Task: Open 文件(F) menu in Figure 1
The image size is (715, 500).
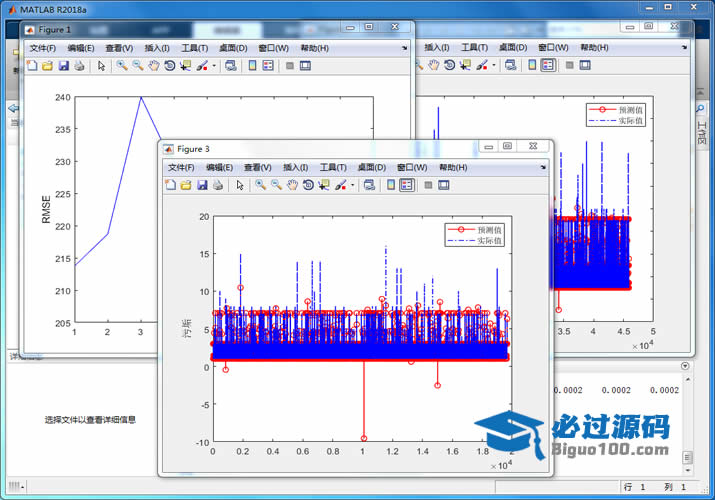Action: coord(42,48)
